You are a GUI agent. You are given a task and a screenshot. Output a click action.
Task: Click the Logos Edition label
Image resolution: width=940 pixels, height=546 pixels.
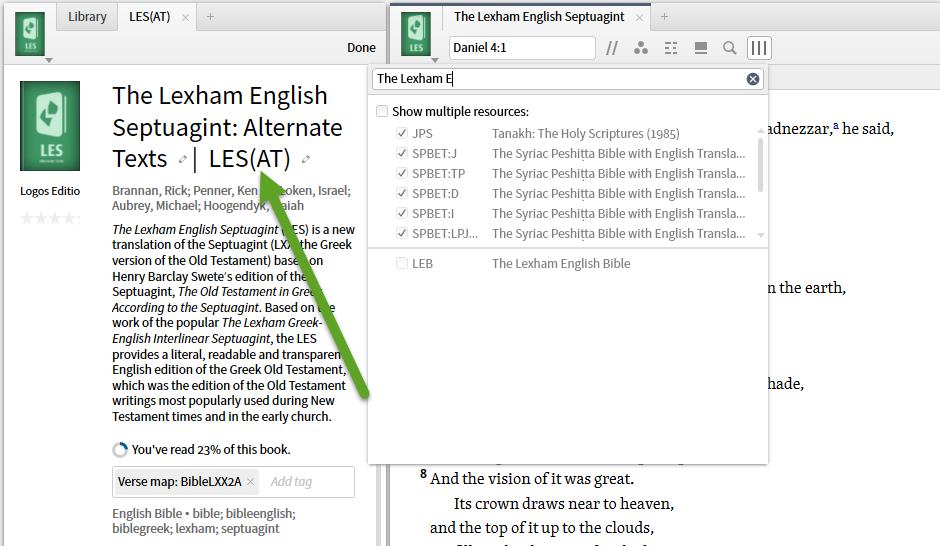50,191
